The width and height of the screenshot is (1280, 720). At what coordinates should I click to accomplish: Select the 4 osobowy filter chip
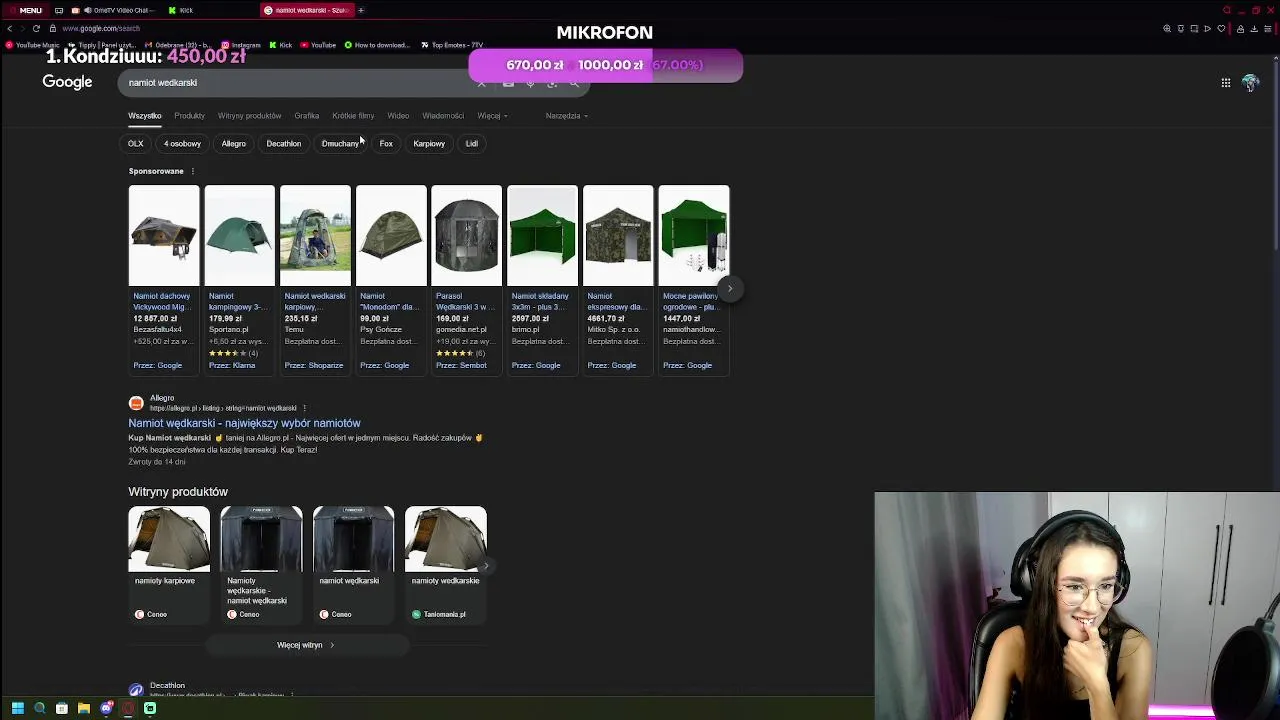tap(182, 144)
